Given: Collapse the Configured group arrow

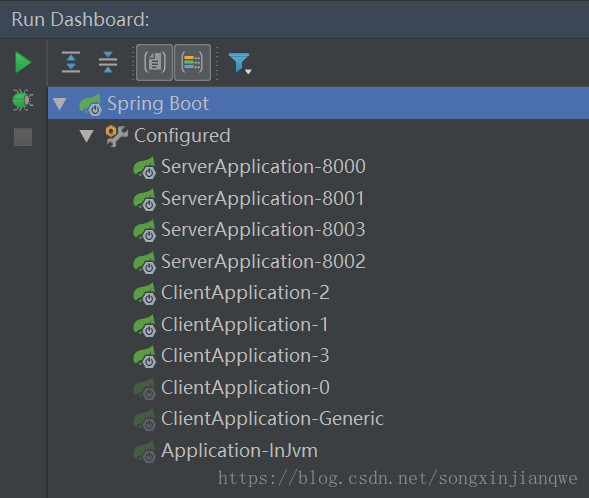Looking at the screenshot, I should click(x=86, y=136).
